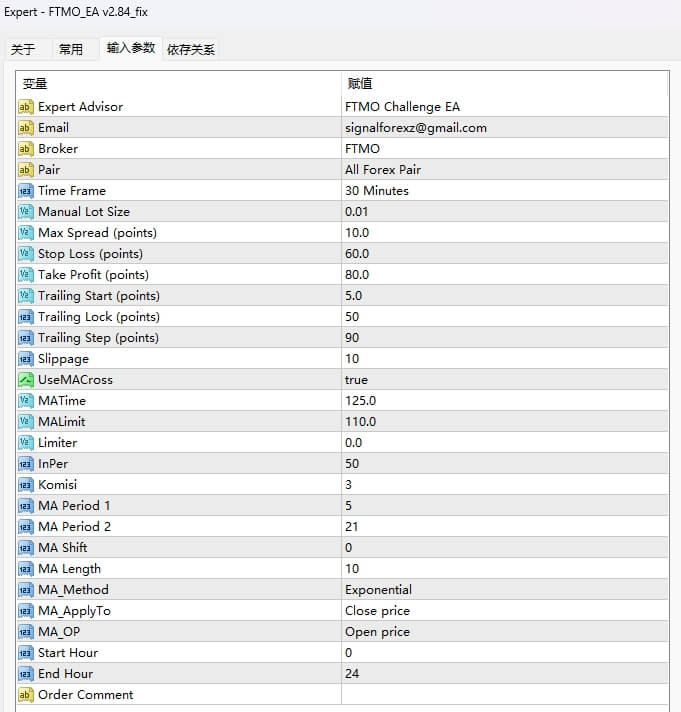Viewport: 681px width, 712px height.
Task: Click the string icon beside Pair
Action: pos(25,170)
